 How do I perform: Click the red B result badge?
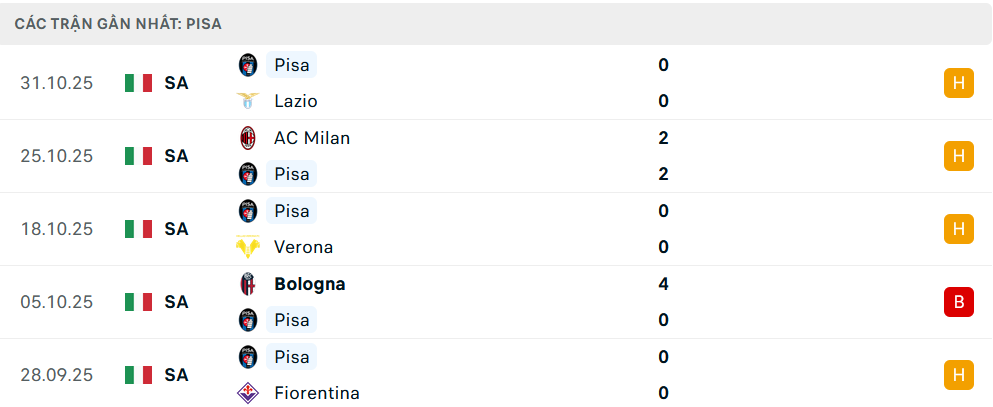point(958,301)
